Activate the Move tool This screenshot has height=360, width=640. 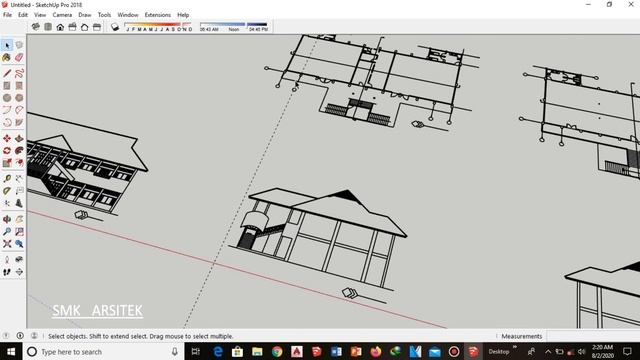(x=7, y=138)
